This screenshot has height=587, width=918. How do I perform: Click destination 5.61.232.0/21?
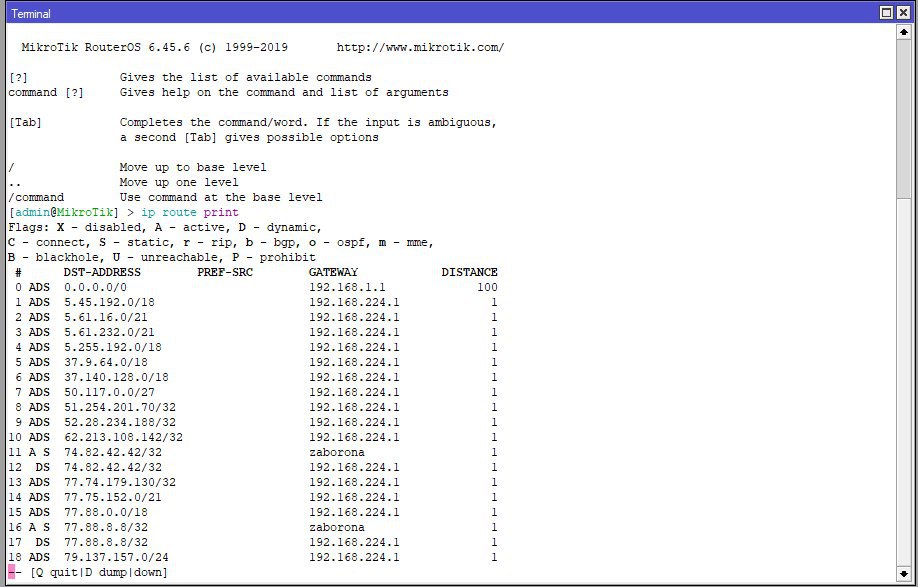click(109, 332)
